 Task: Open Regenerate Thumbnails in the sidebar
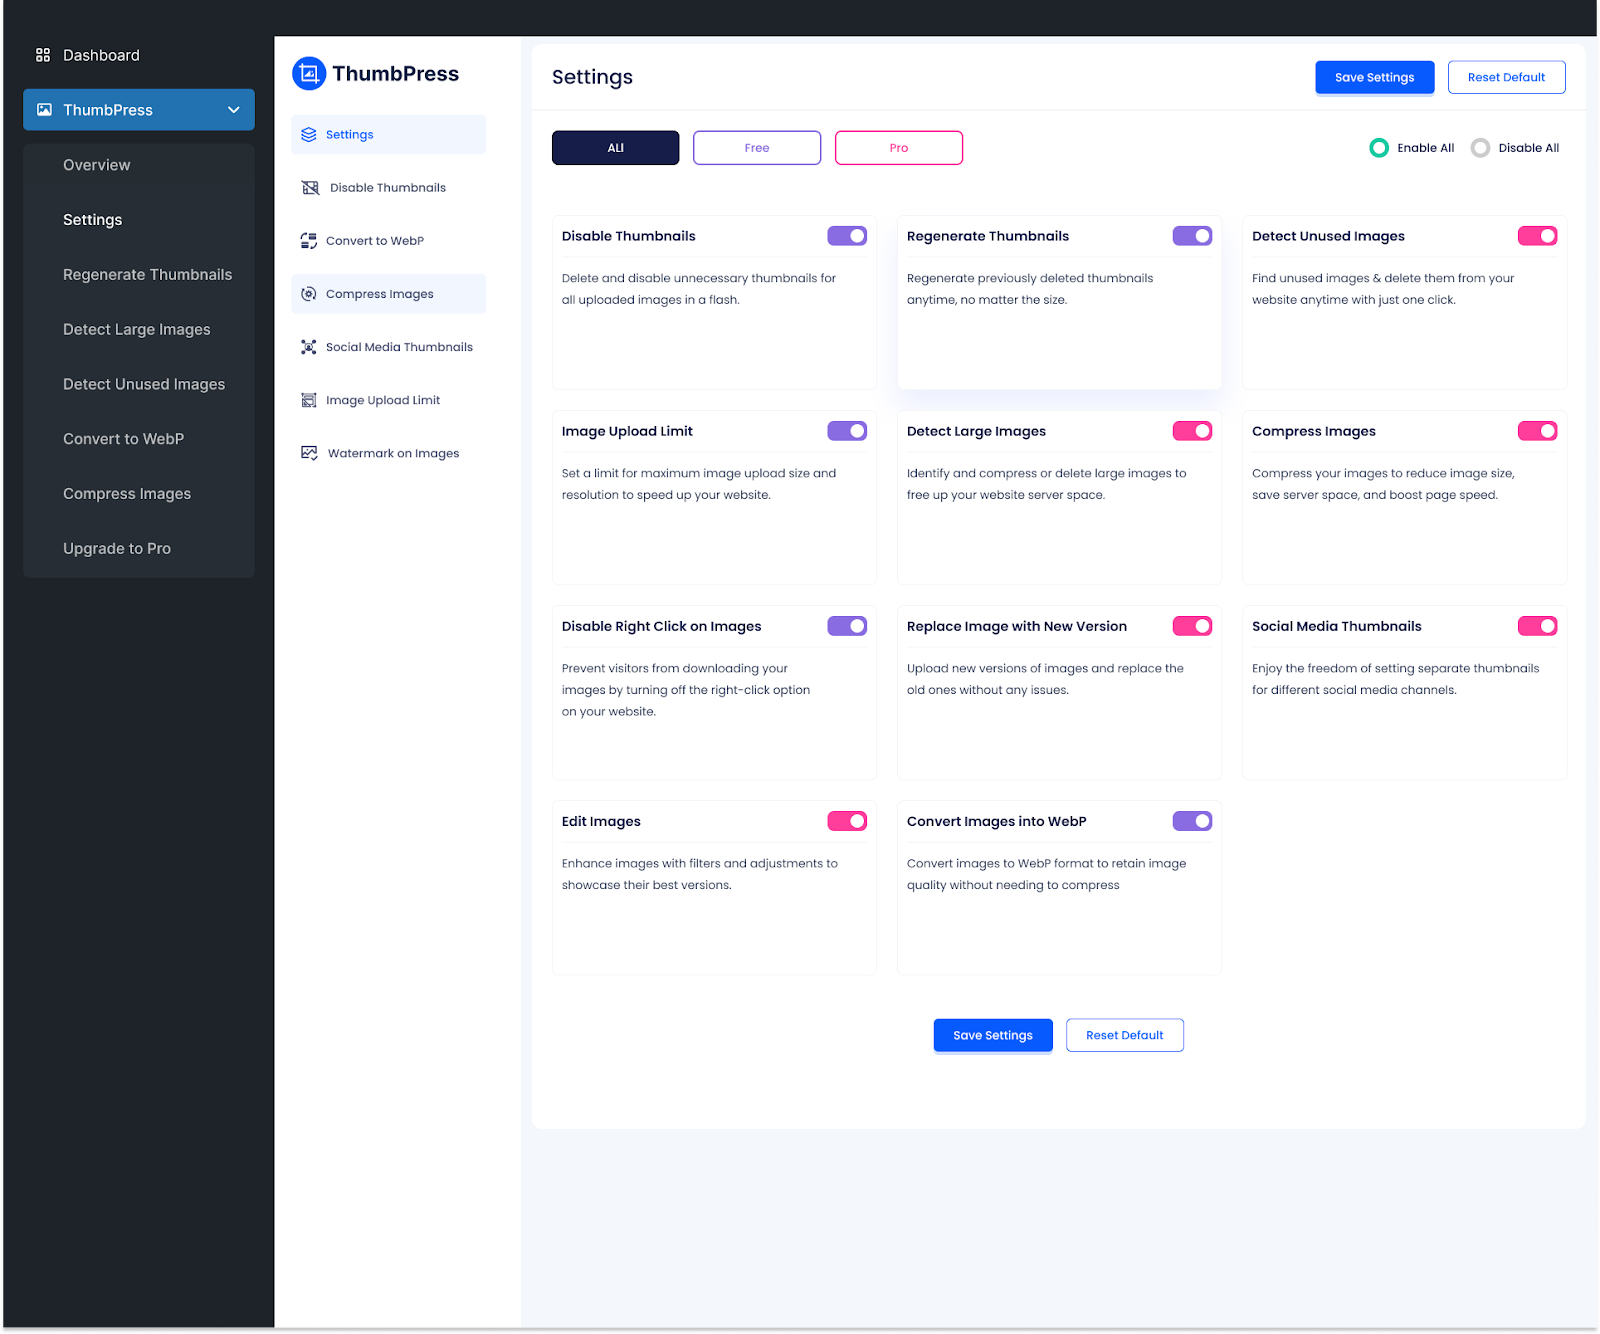(148, 275)
